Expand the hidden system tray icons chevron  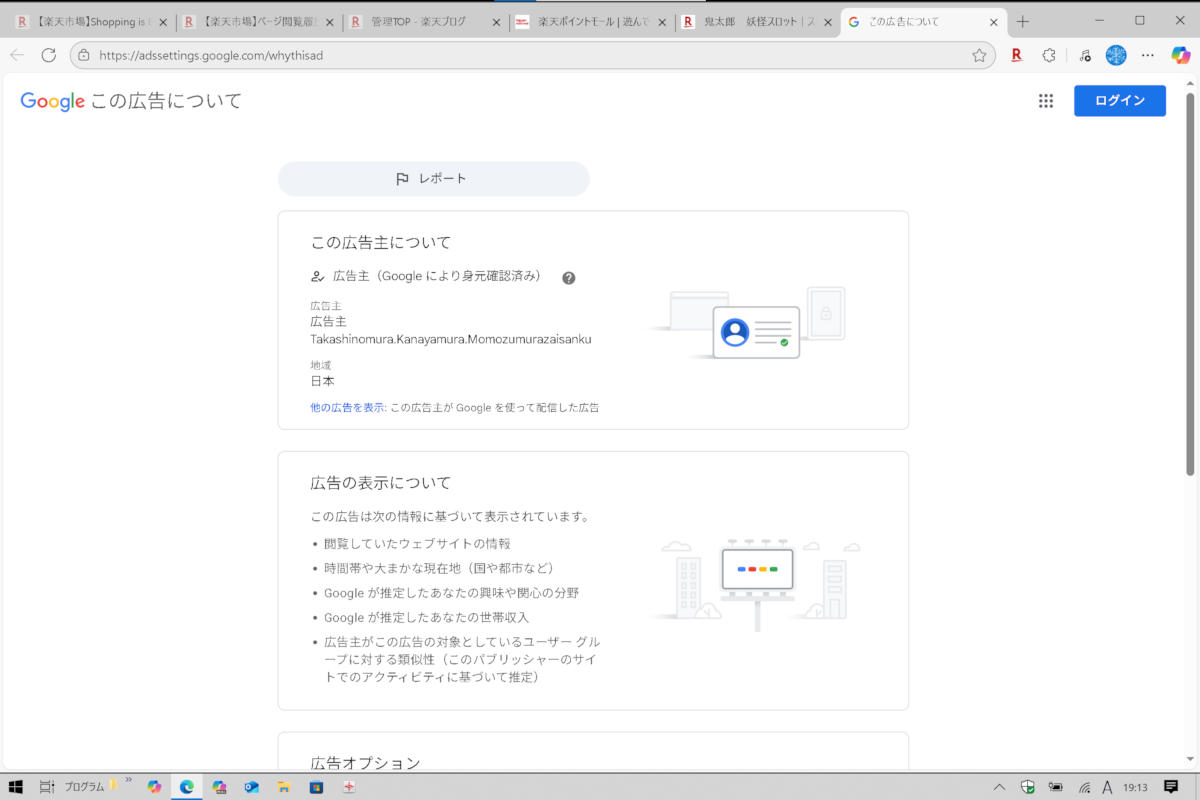pos(999,787)
